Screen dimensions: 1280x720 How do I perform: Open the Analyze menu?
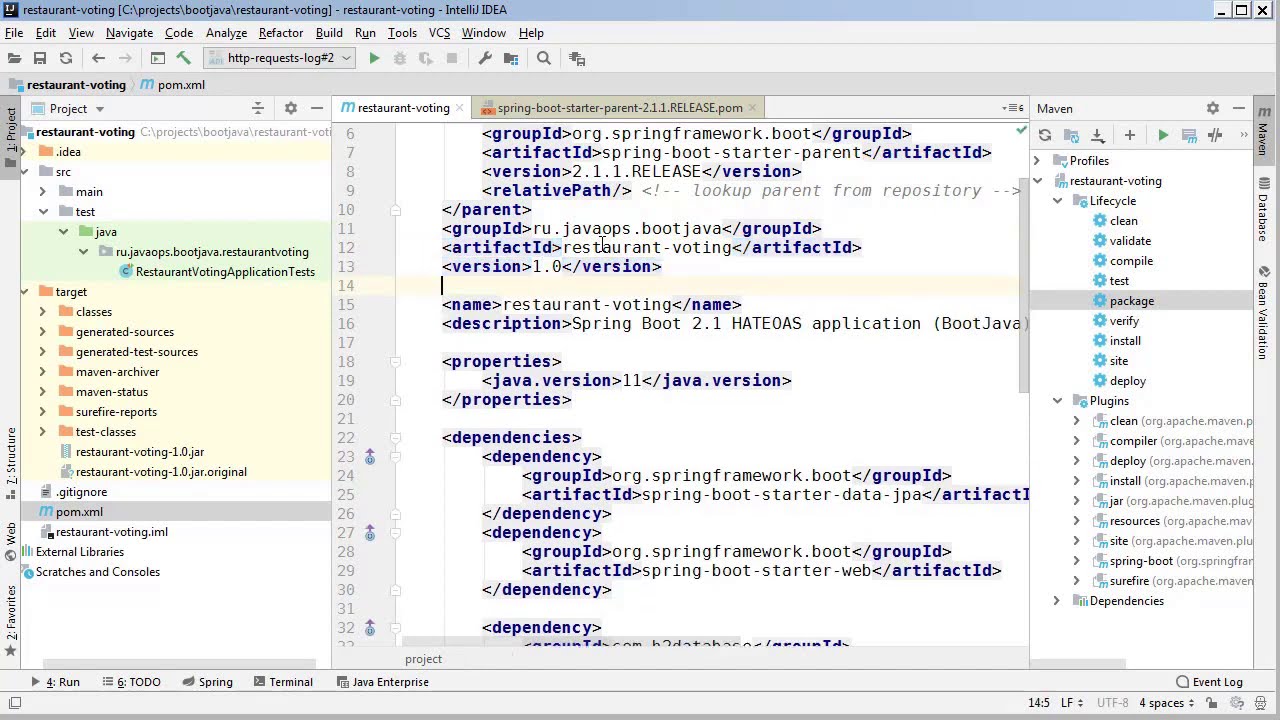pos(226,33)
